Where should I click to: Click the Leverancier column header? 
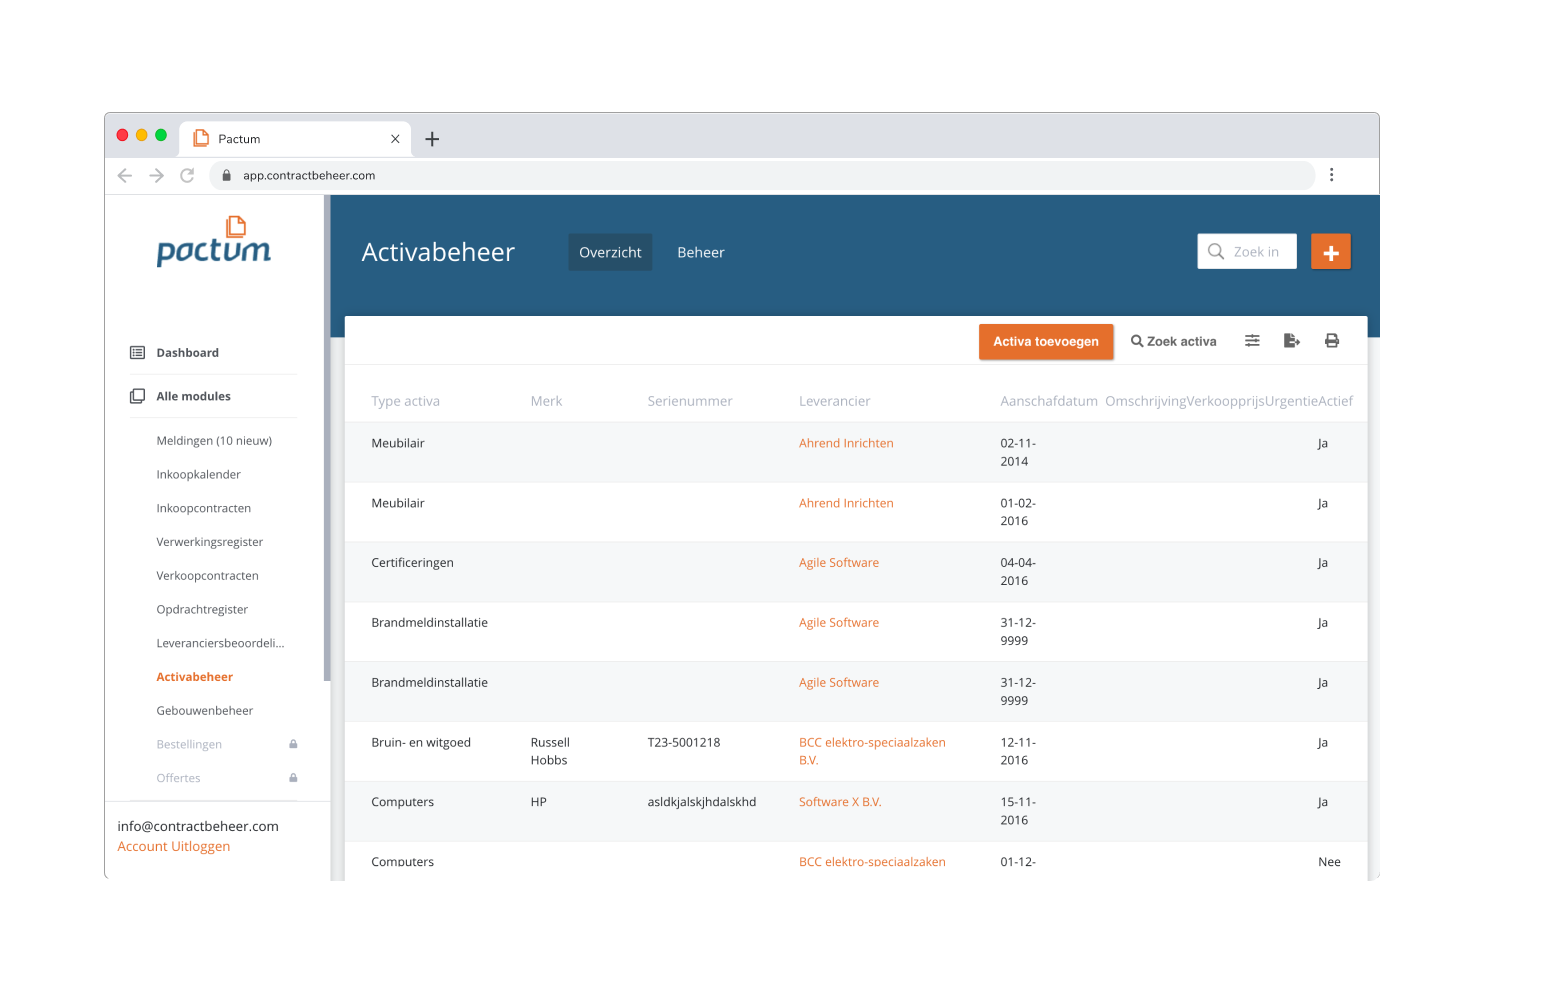coord(834,401)
